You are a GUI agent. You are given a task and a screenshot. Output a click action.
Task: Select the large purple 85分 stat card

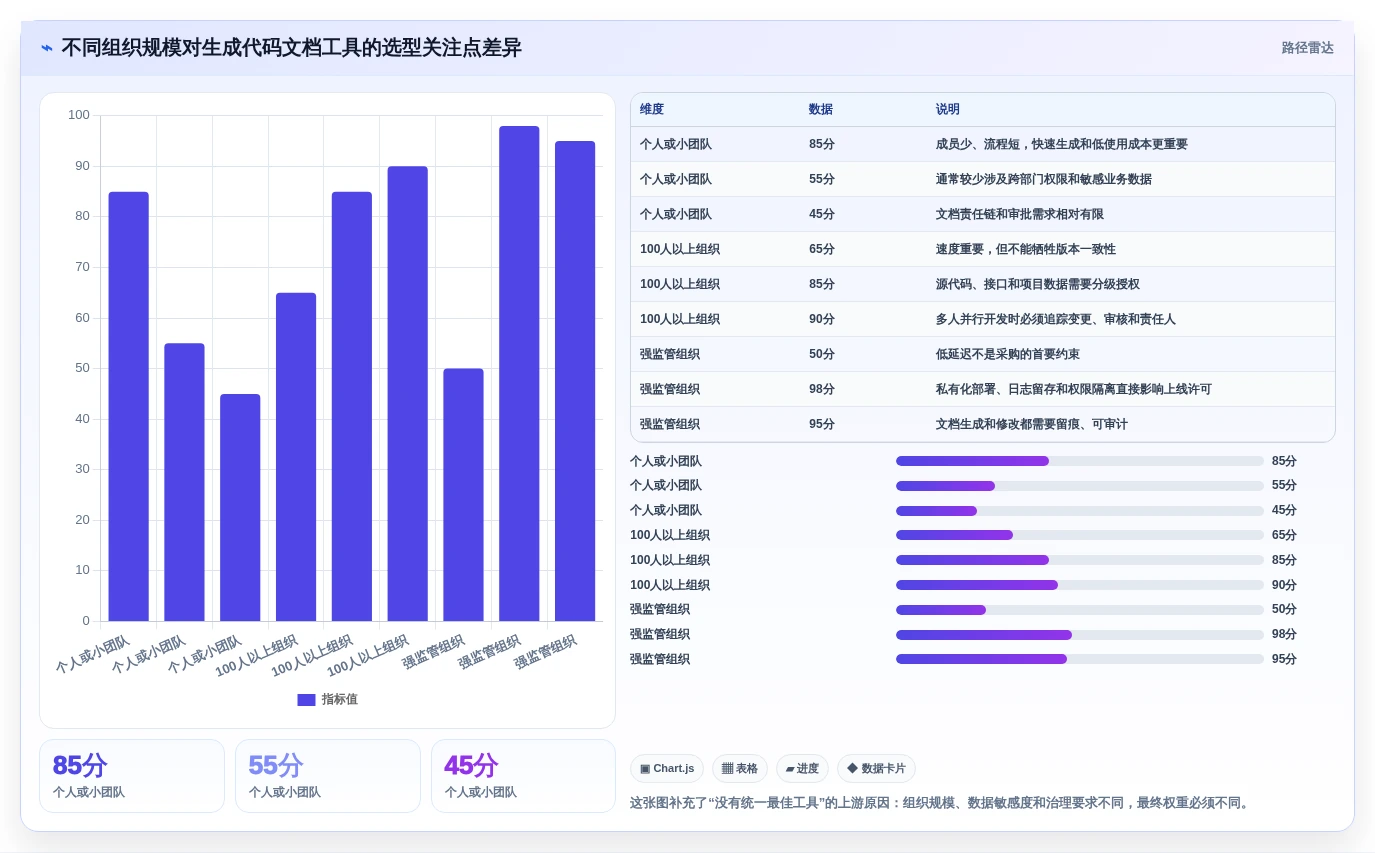132,776
